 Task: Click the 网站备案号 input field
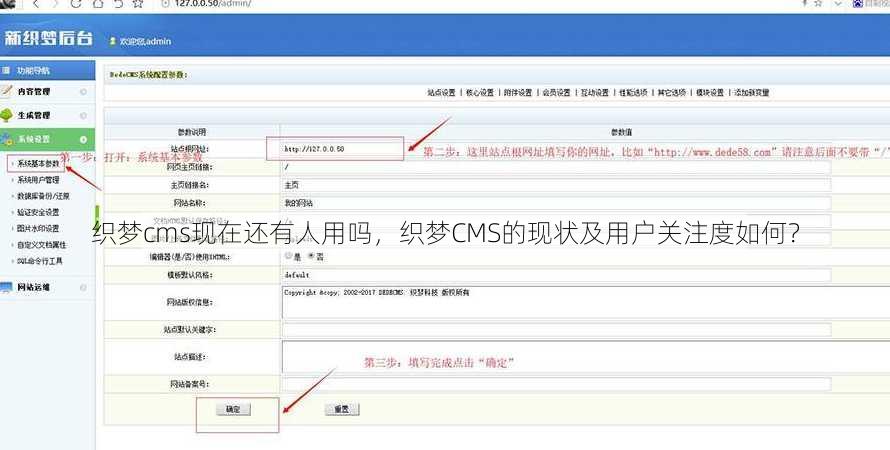tap(556, 384)
